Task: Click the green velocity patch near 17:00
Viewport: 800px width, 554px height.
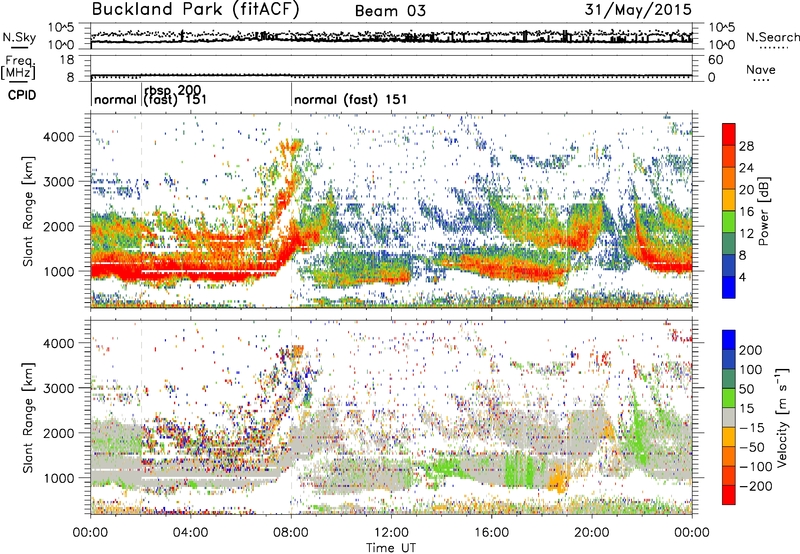Action: 519,471
